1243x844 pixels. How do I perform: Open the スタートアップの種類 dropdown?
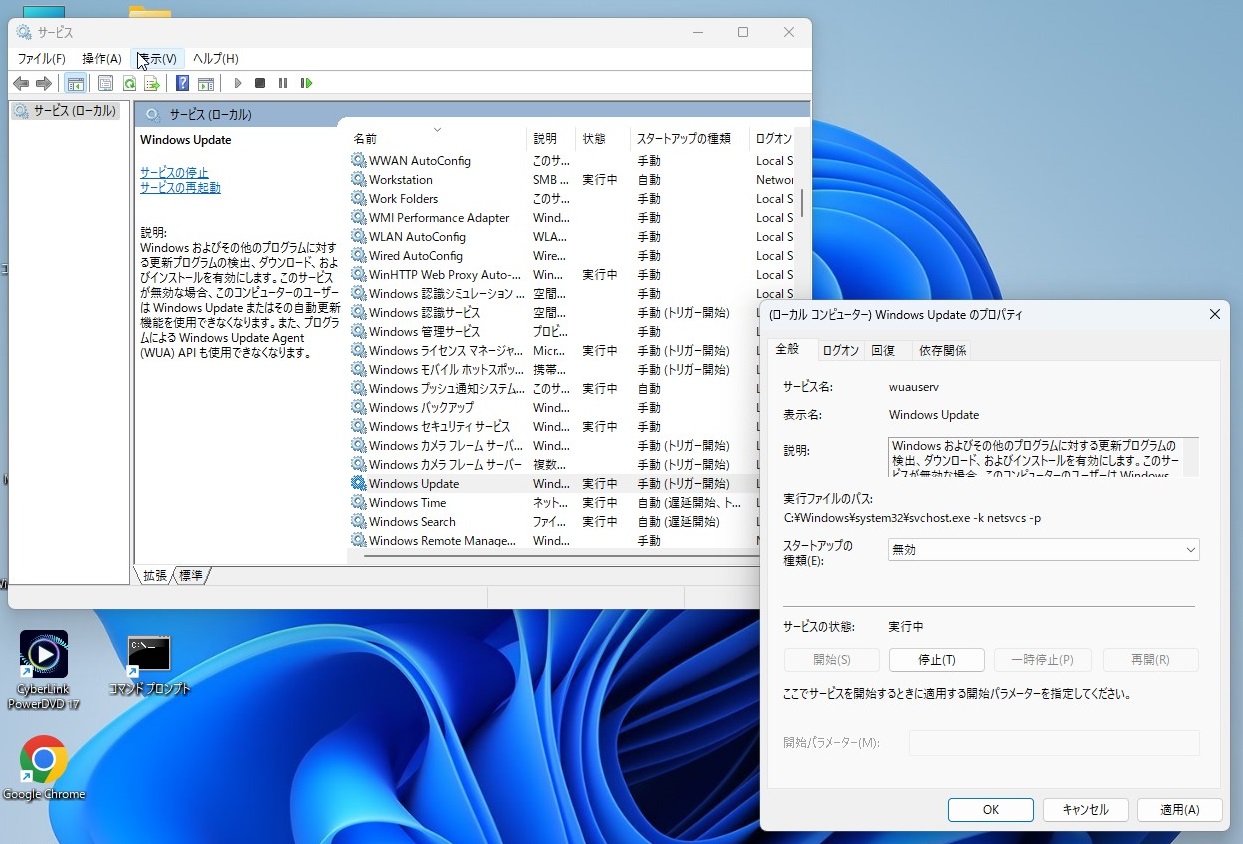point(1043,550)
